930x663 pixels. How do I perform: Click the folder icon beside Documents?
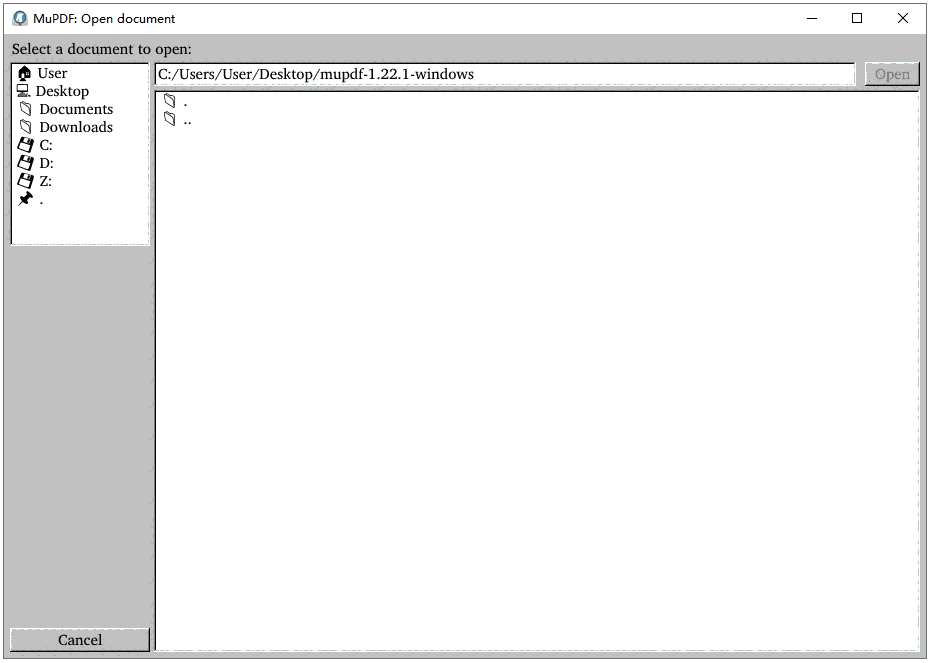24,108
